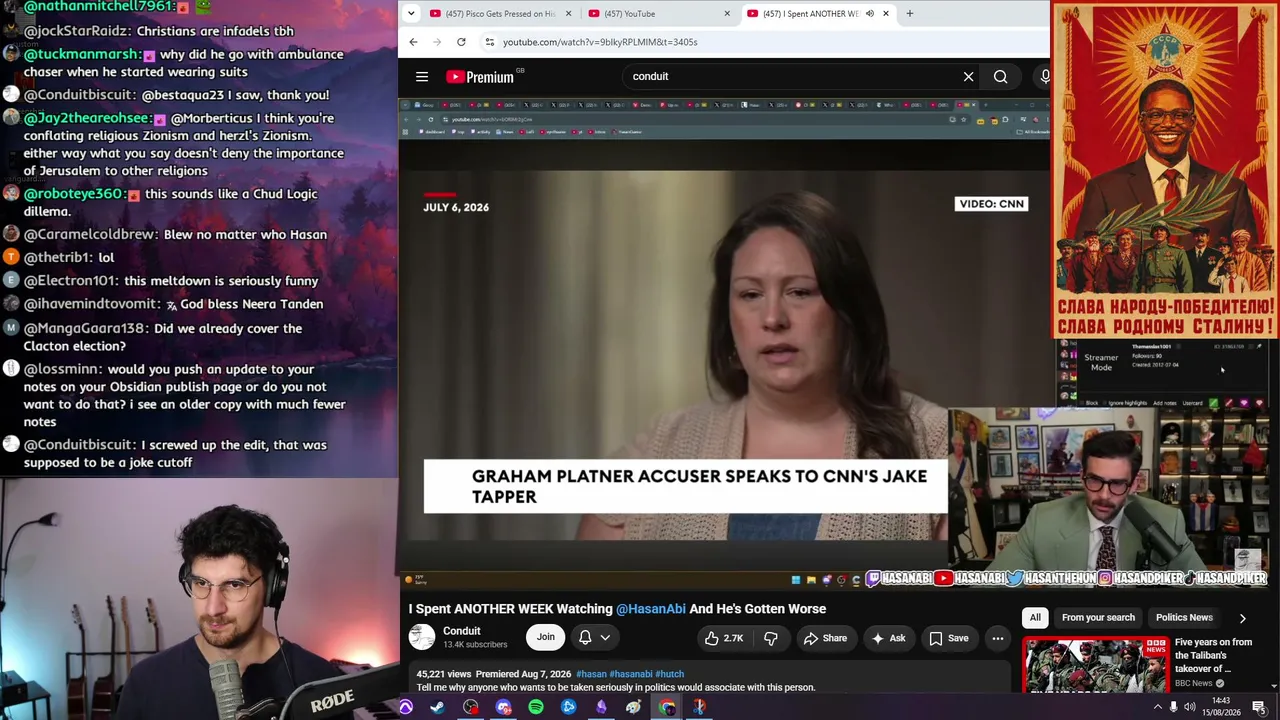Mute the audio-playing tab speaker icon
1280x720 pixels.
[x=870, y=14]
